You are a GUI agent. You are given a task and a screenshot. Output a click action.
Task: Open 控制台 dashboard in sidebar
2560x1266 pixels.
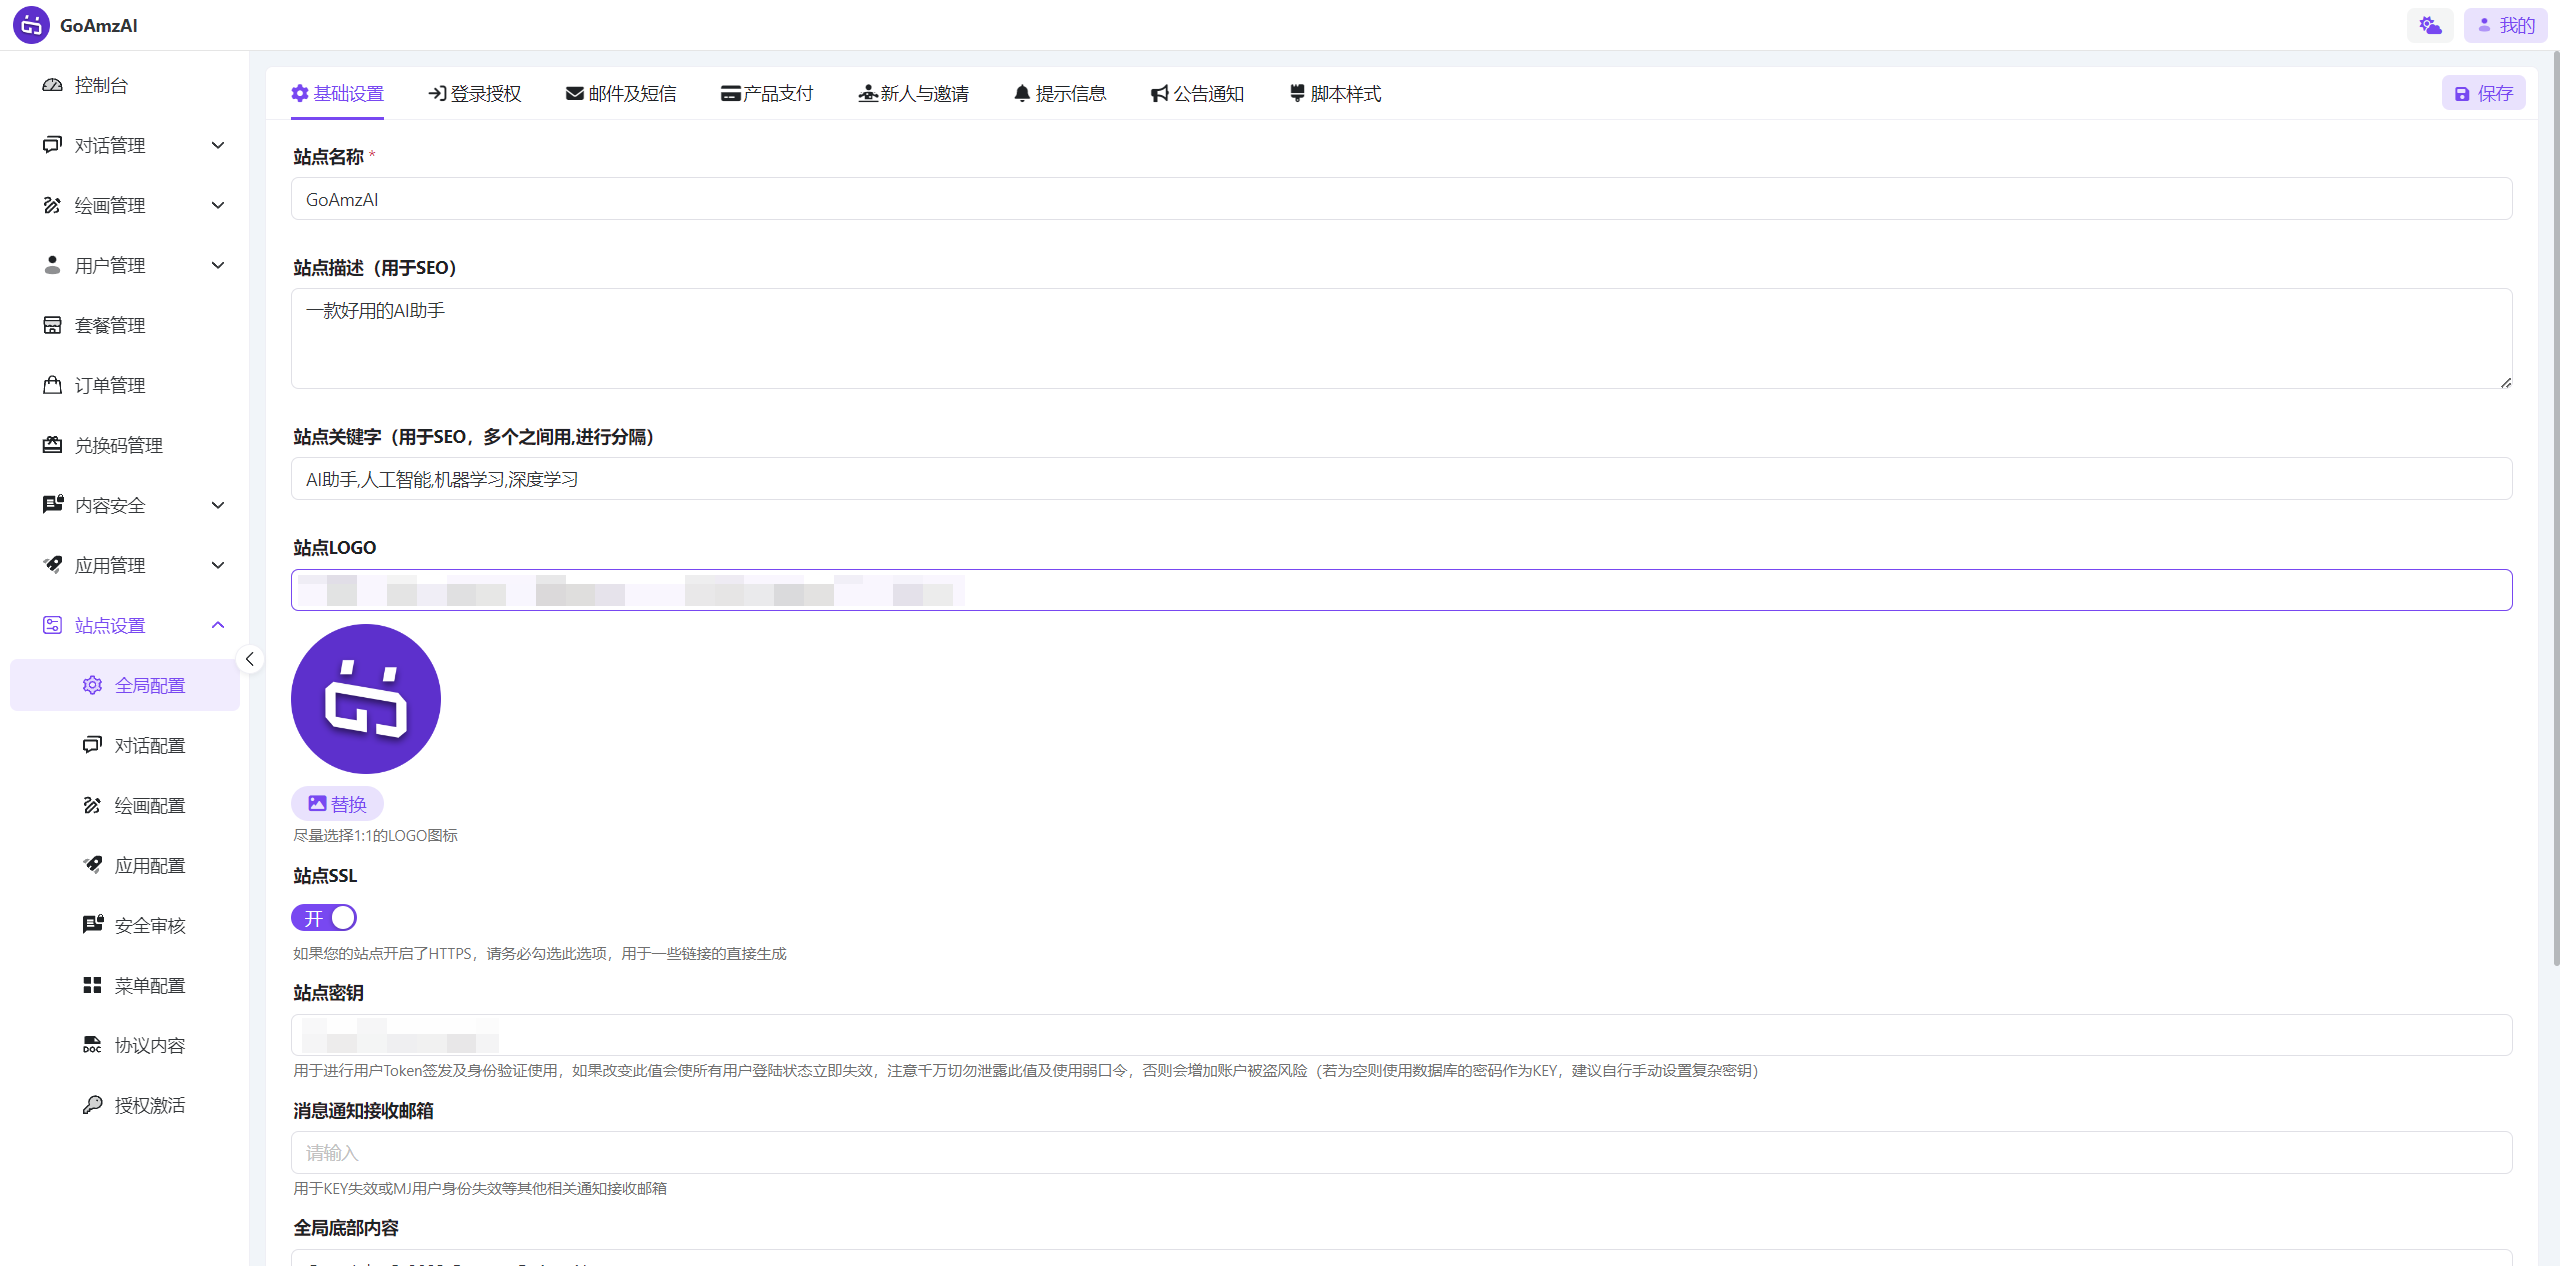(101, 85)
